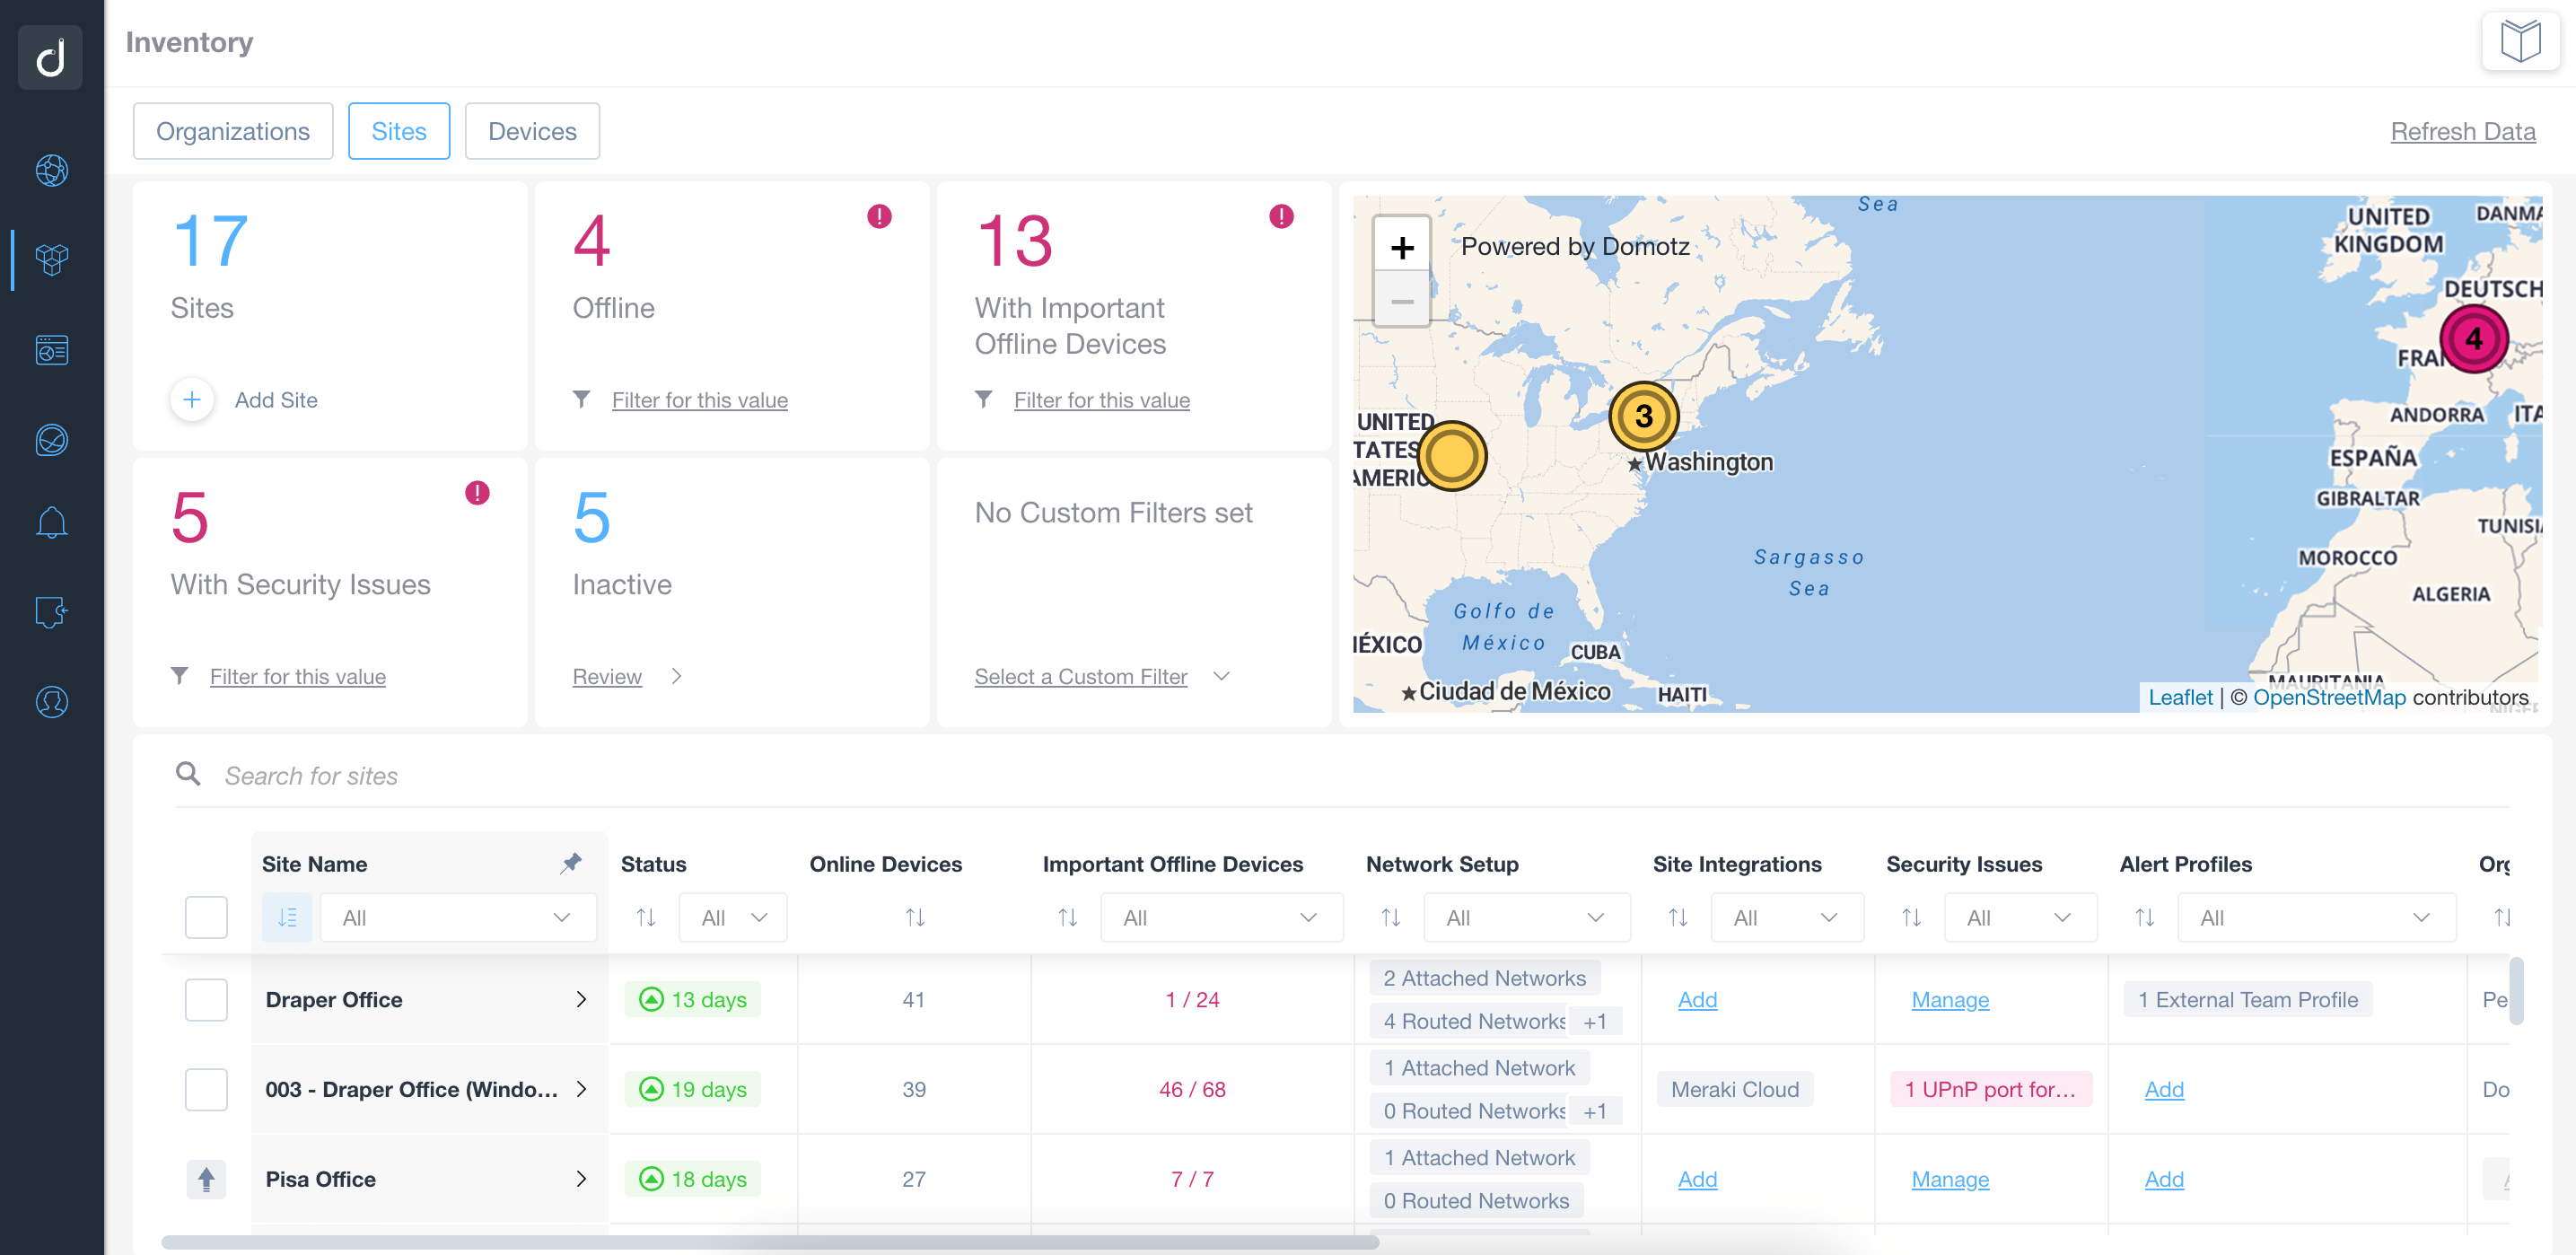Viewport: 2576px width, 1255px height.
Task: Open the bell alerts icon in sidebar
Action: [51, 523]
